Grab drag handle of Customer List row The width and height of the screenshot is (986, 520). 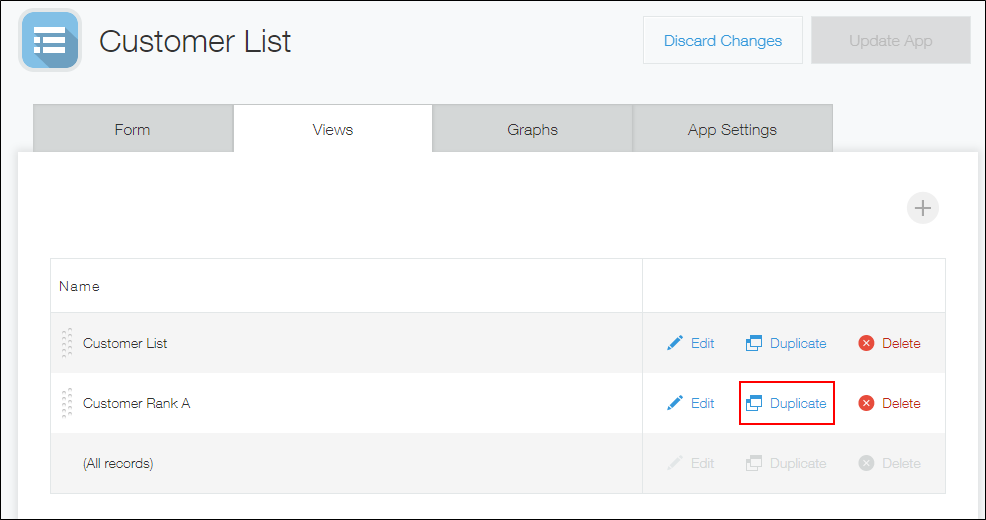coord(67,343)
